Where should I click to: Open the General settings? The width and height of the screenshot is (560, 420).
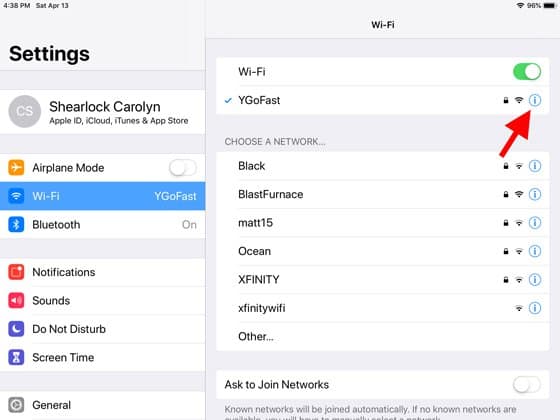click(x=102, y=405)
